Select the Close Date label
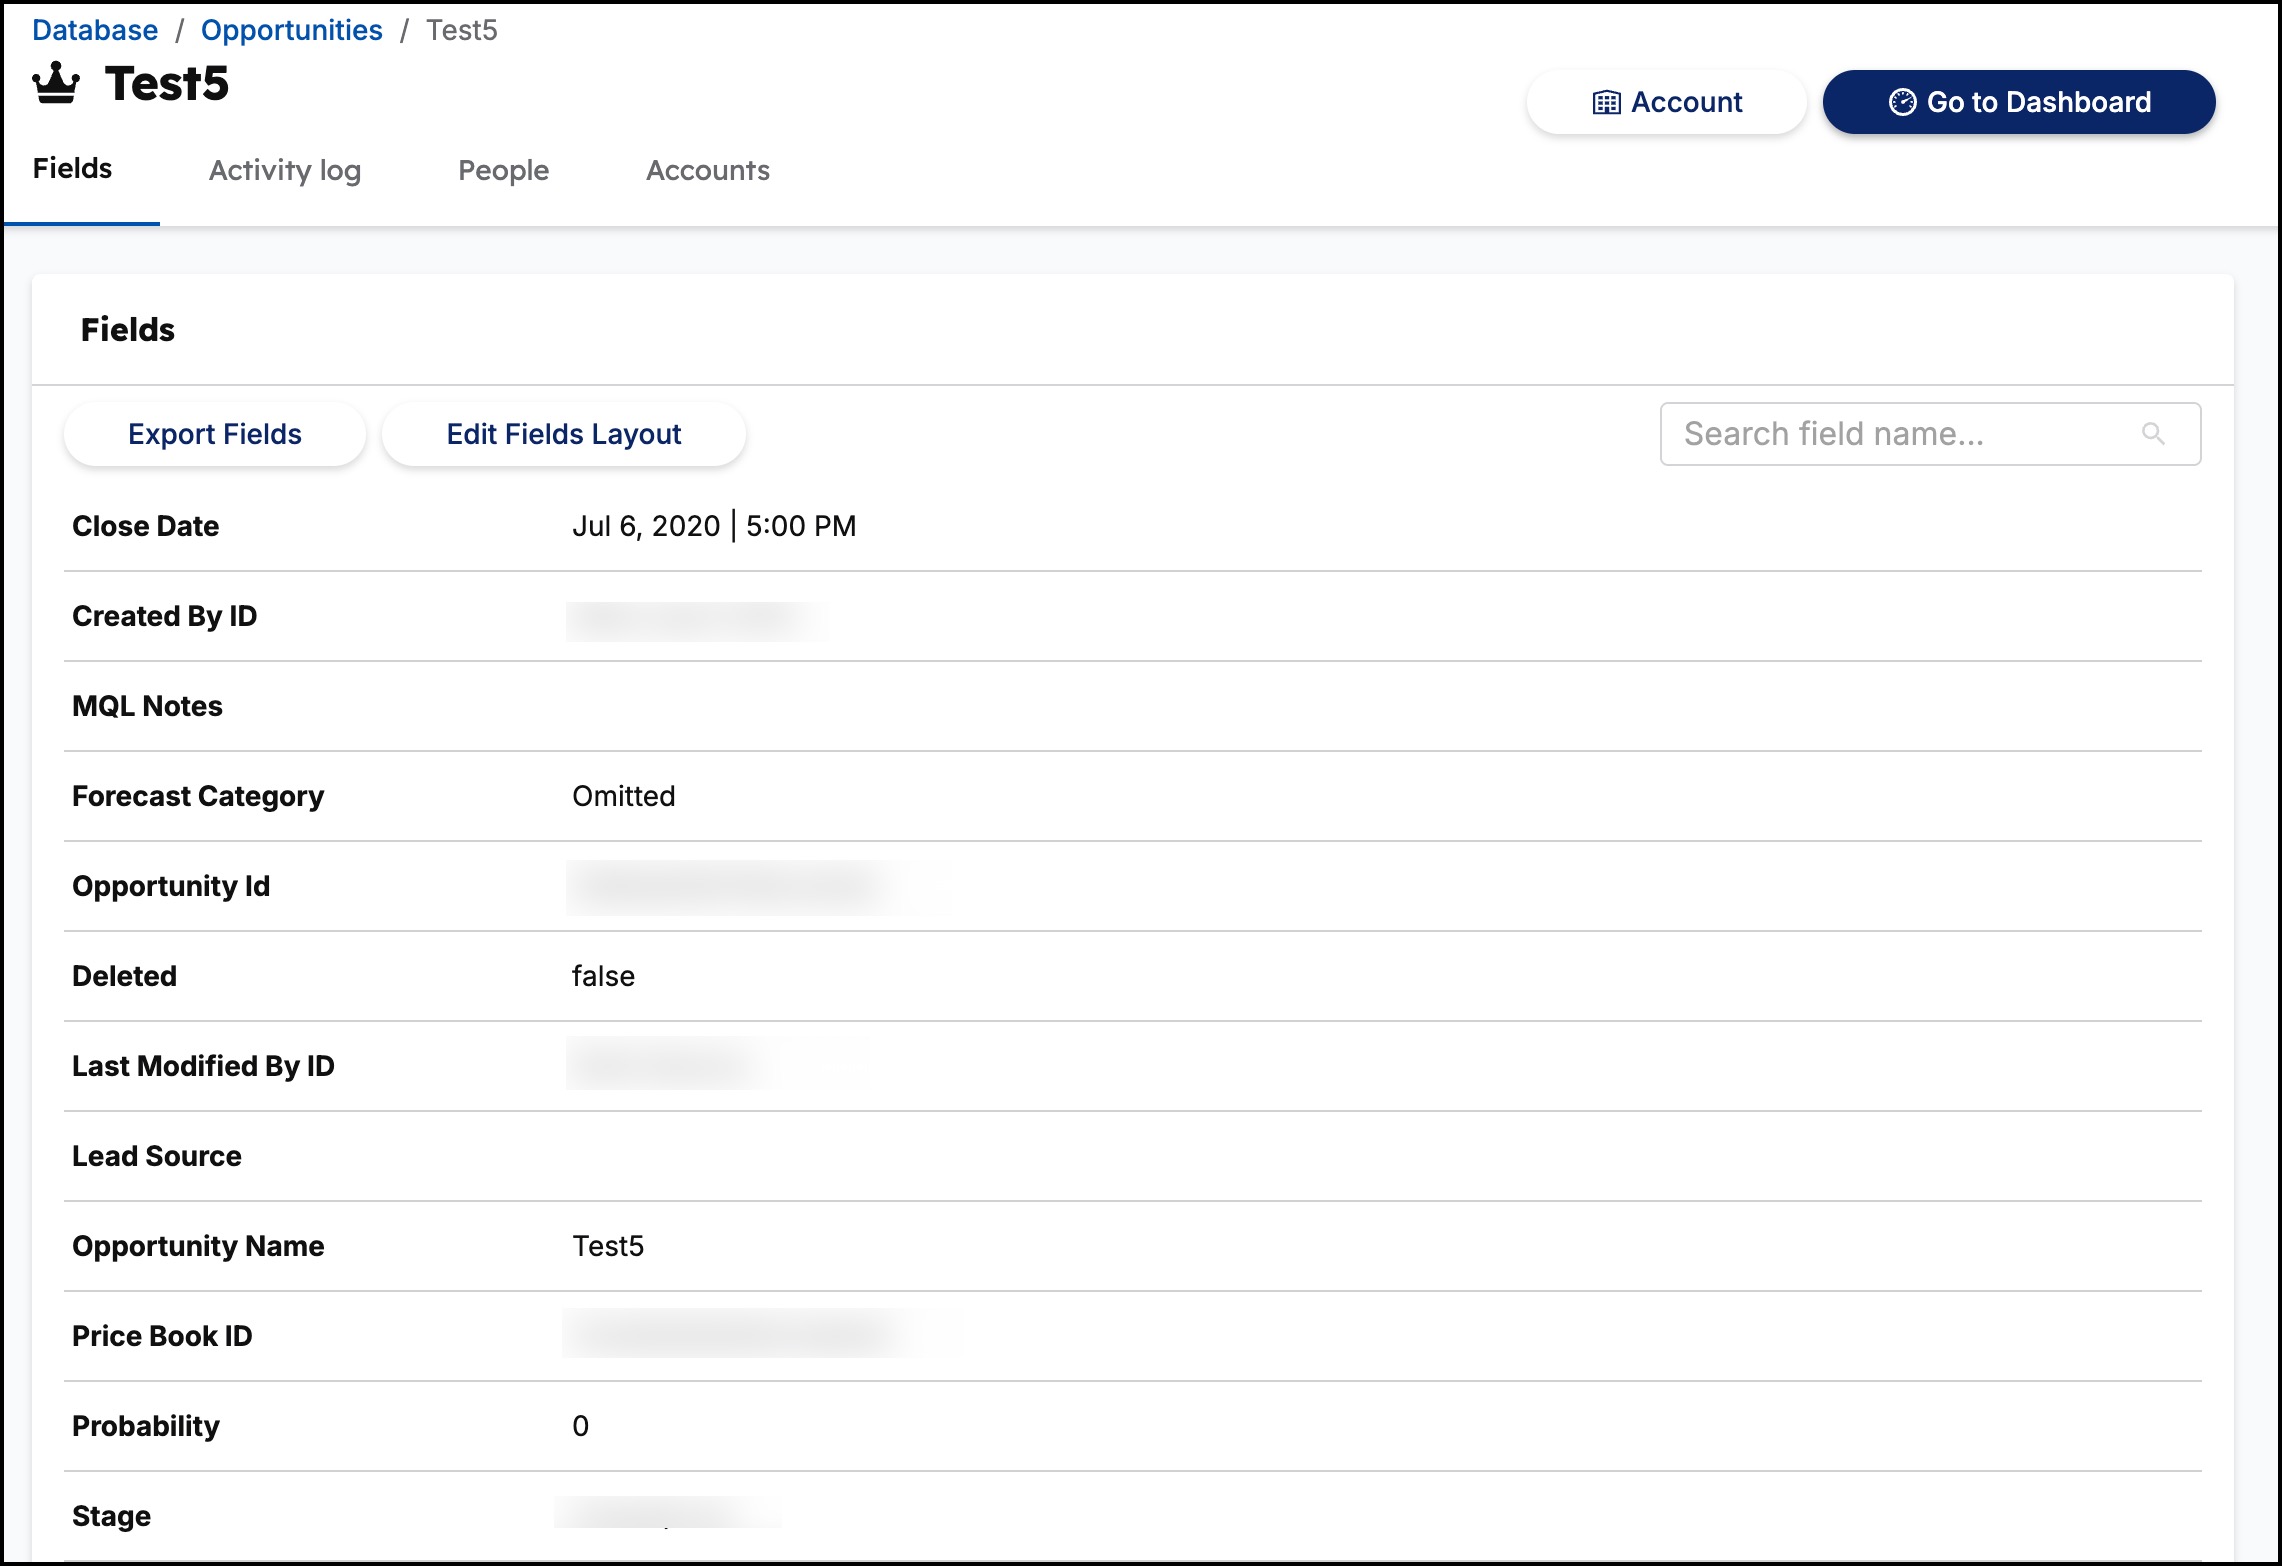 [x=145, y=526]
